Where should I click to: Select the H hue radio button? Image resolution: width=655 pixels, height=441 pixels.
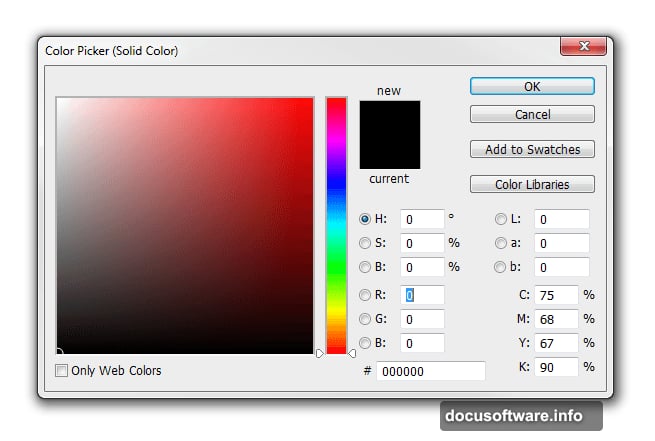[365, 219]
